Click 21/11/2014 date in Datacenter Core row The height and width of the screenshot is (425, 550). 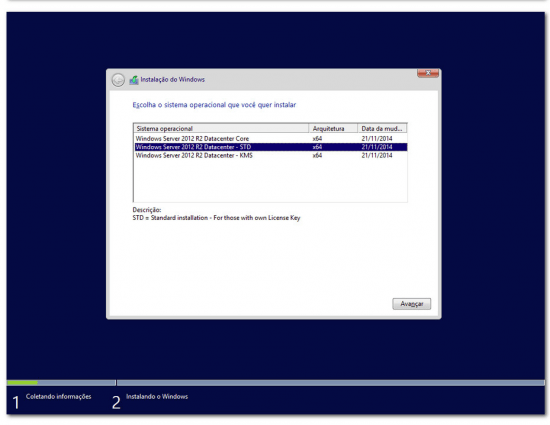[377, 139]
